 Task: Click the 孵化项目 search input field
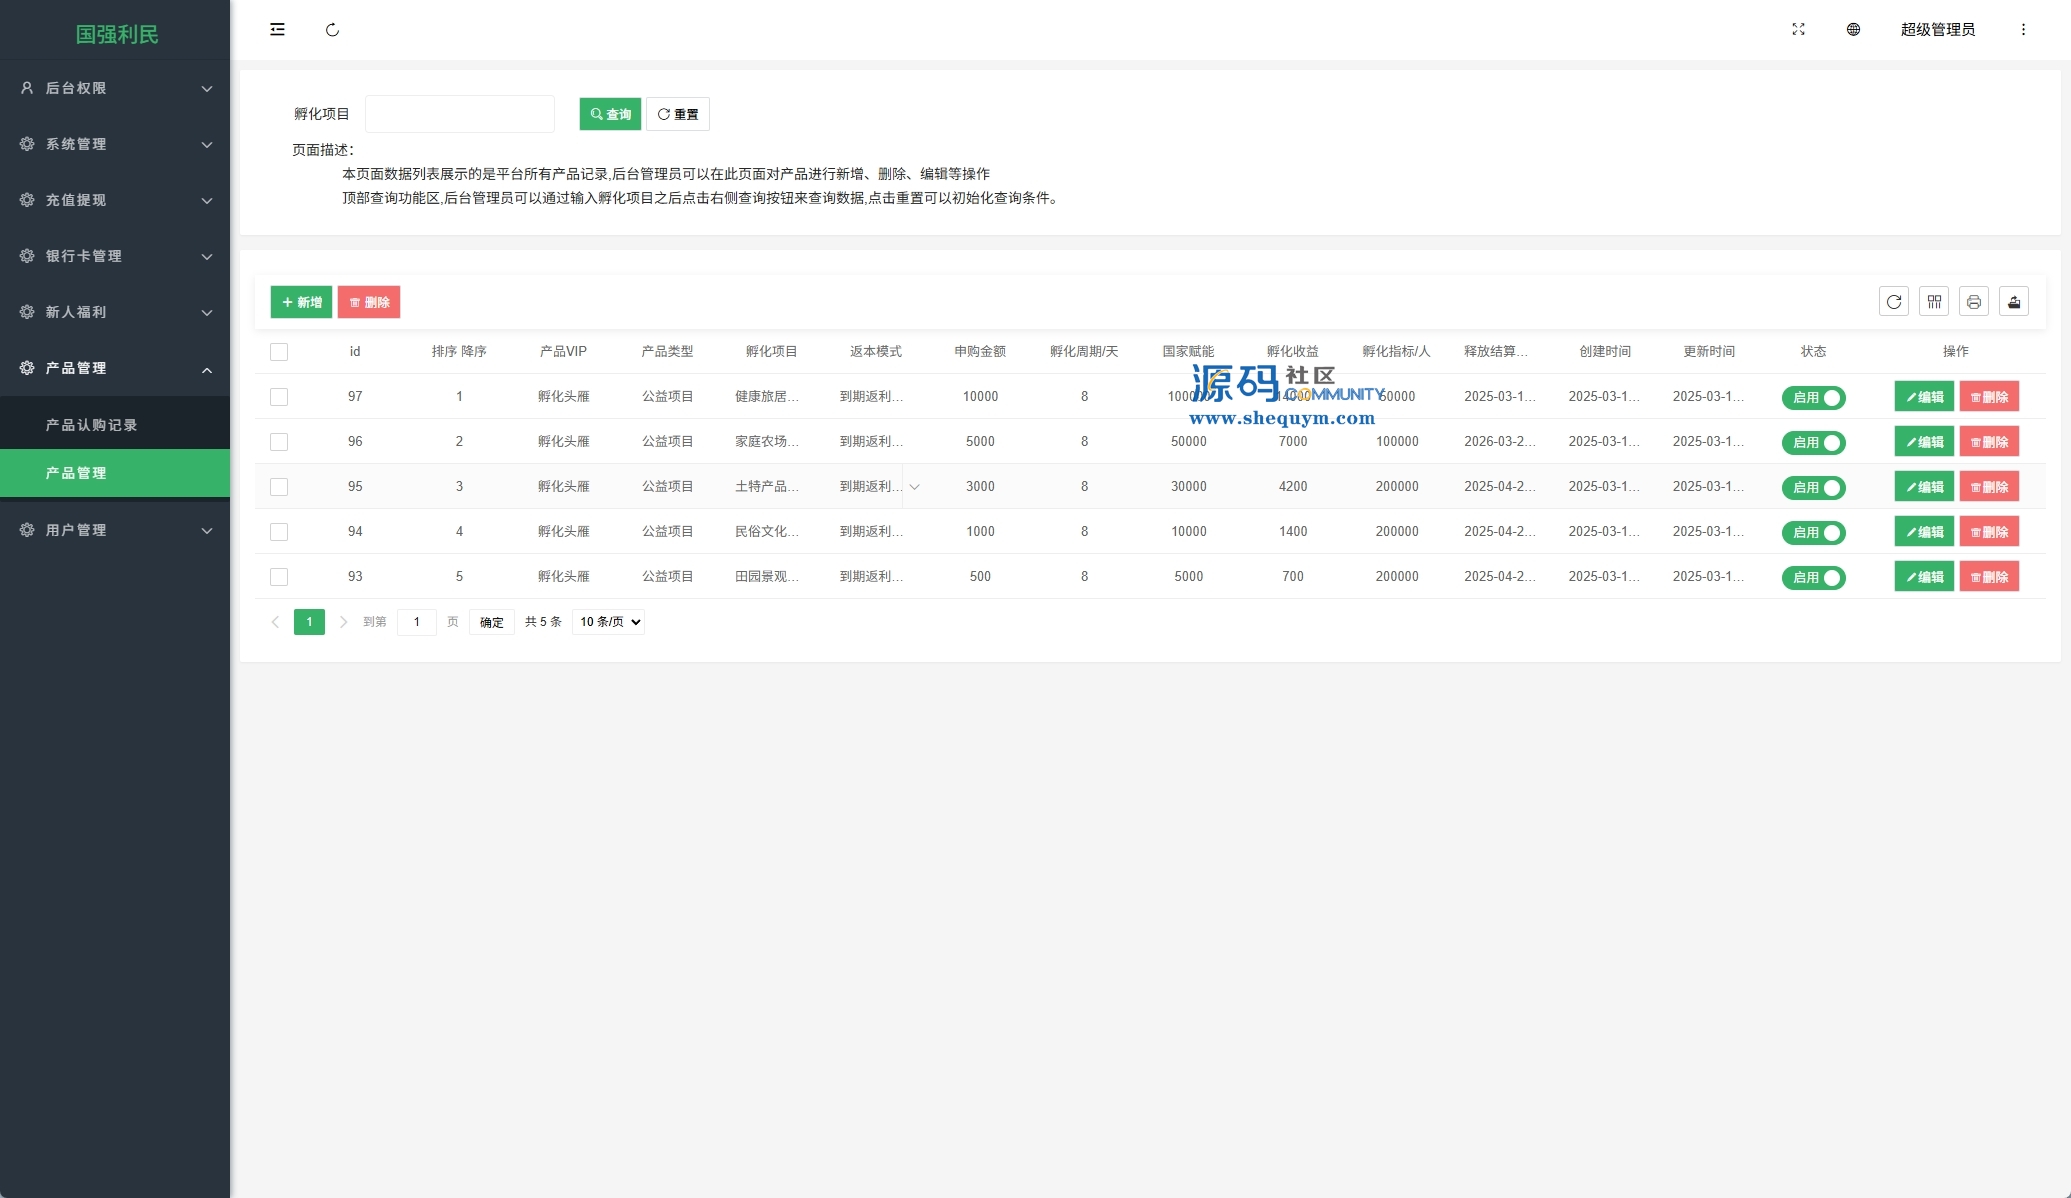tap(460, 114)
